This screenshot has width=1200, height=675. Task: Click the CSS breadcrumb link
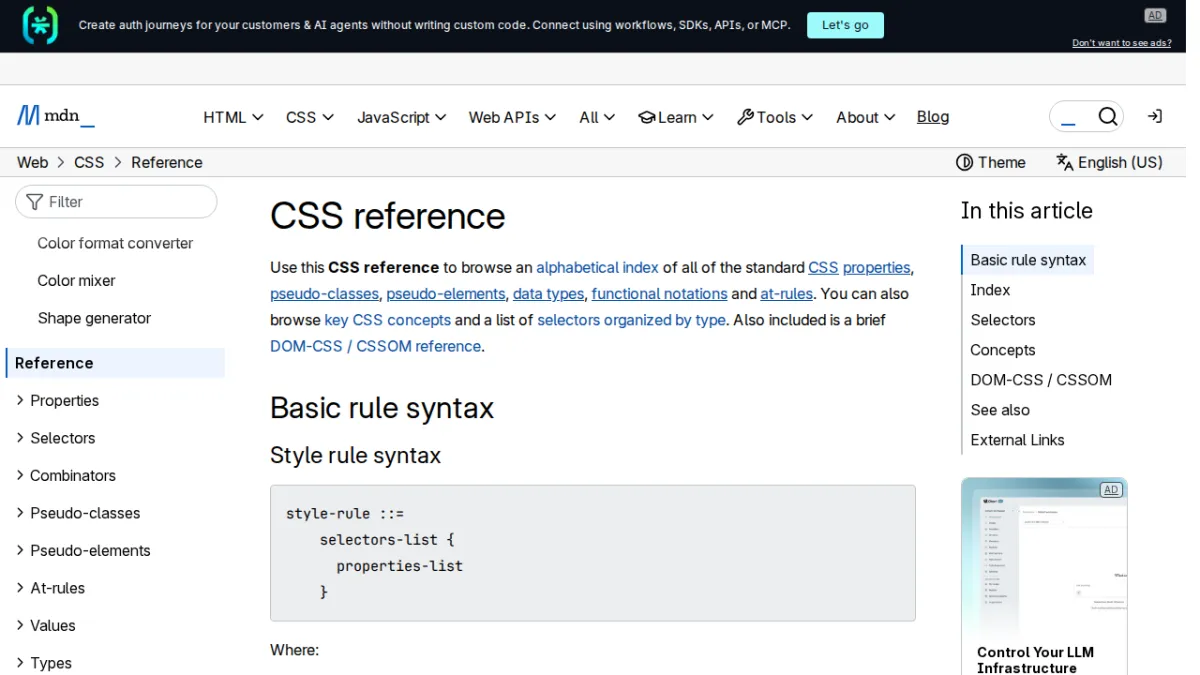tap(89, 162)
